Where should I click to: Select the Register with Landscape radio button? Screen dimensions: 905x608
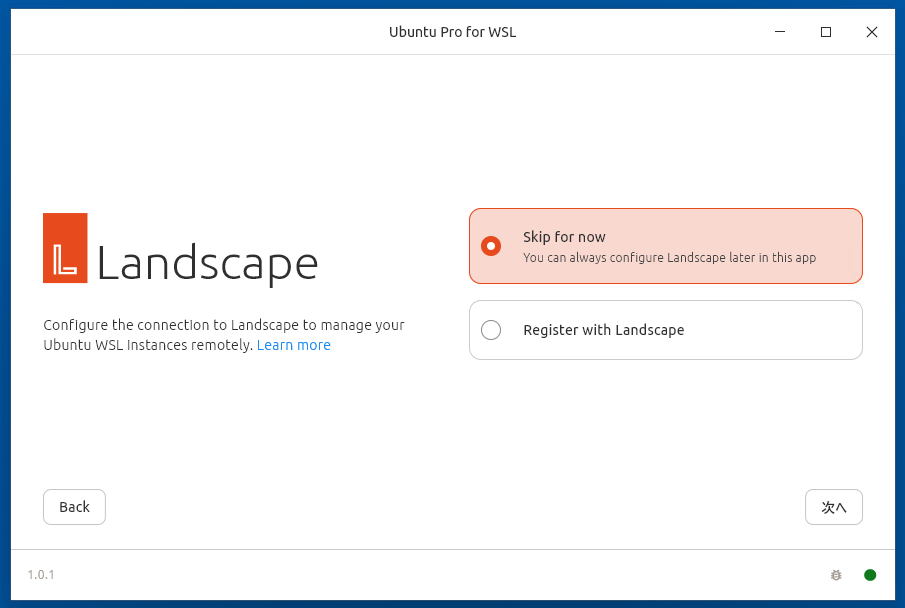point(491,330)
